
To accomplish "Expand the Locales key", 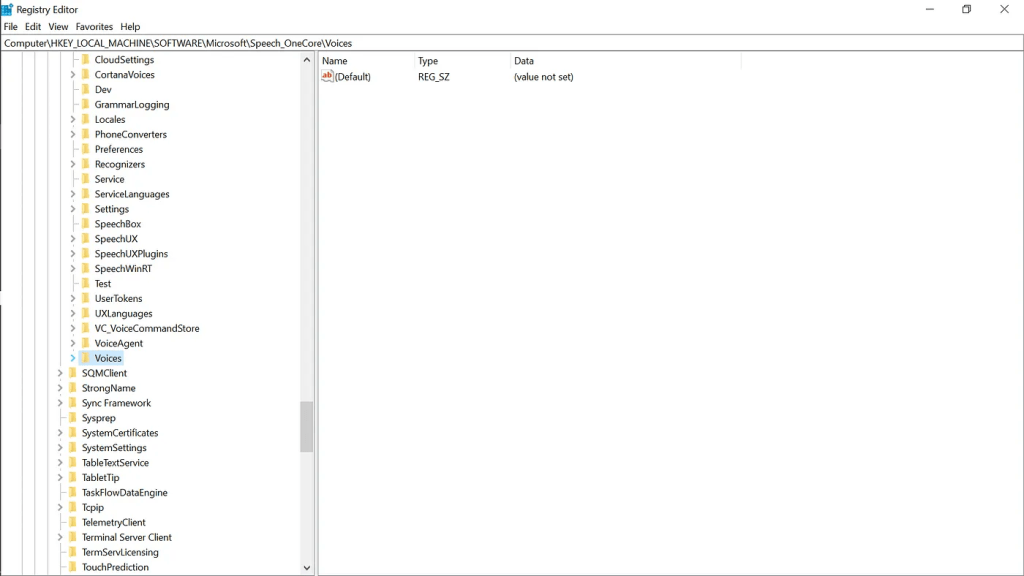I will [x=73, y=120].
